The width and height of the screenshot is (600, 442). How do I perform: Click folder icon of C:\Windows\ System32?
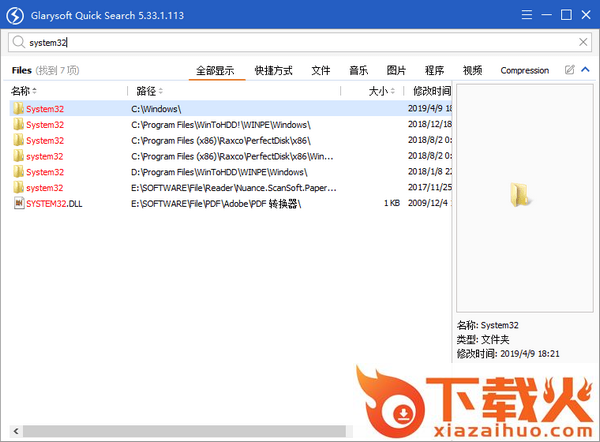pos(18,108)
